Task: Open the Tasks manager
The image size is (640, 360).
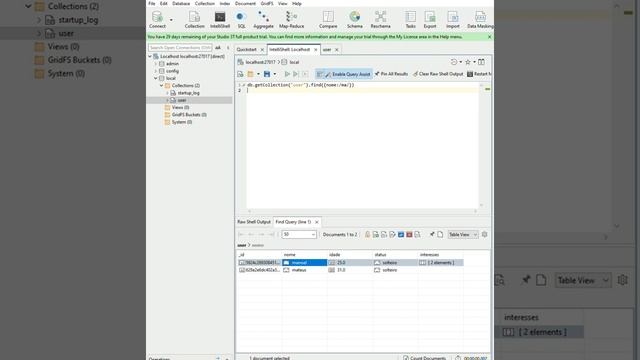Action: coord(410,20)
